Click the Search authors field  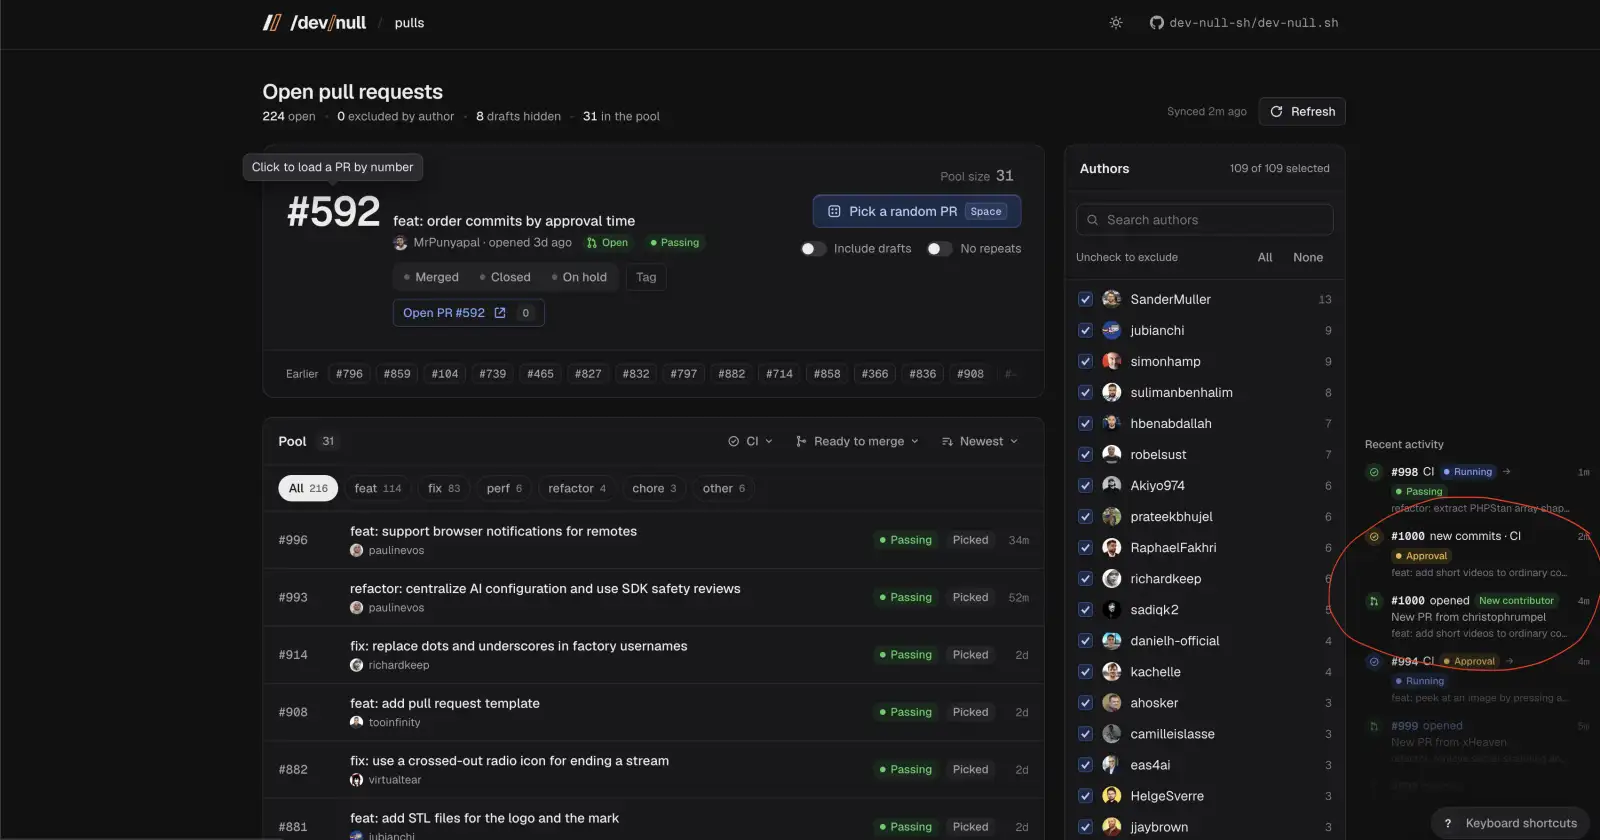pyautogui.click(x=1204, y=220)
